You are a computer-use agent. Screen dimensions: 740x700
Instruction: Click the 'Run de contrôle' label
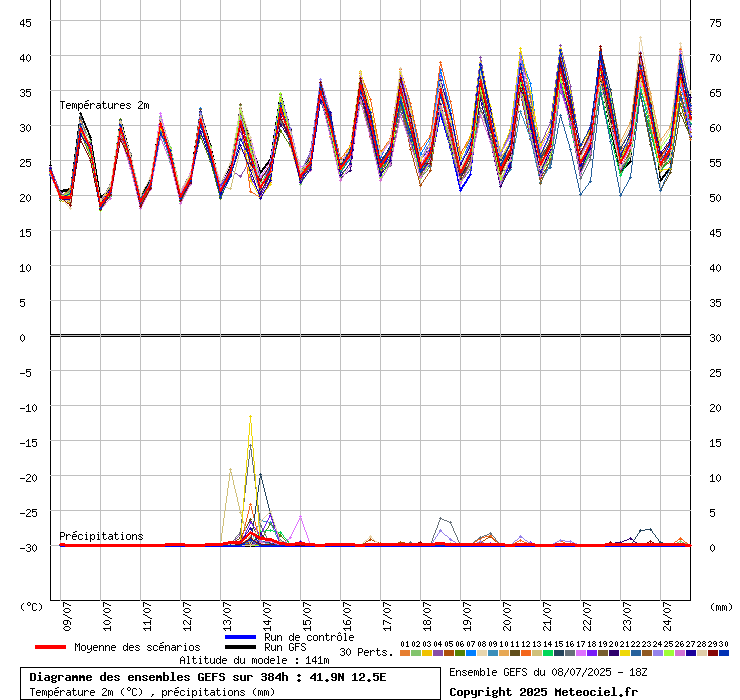point(309,637)
